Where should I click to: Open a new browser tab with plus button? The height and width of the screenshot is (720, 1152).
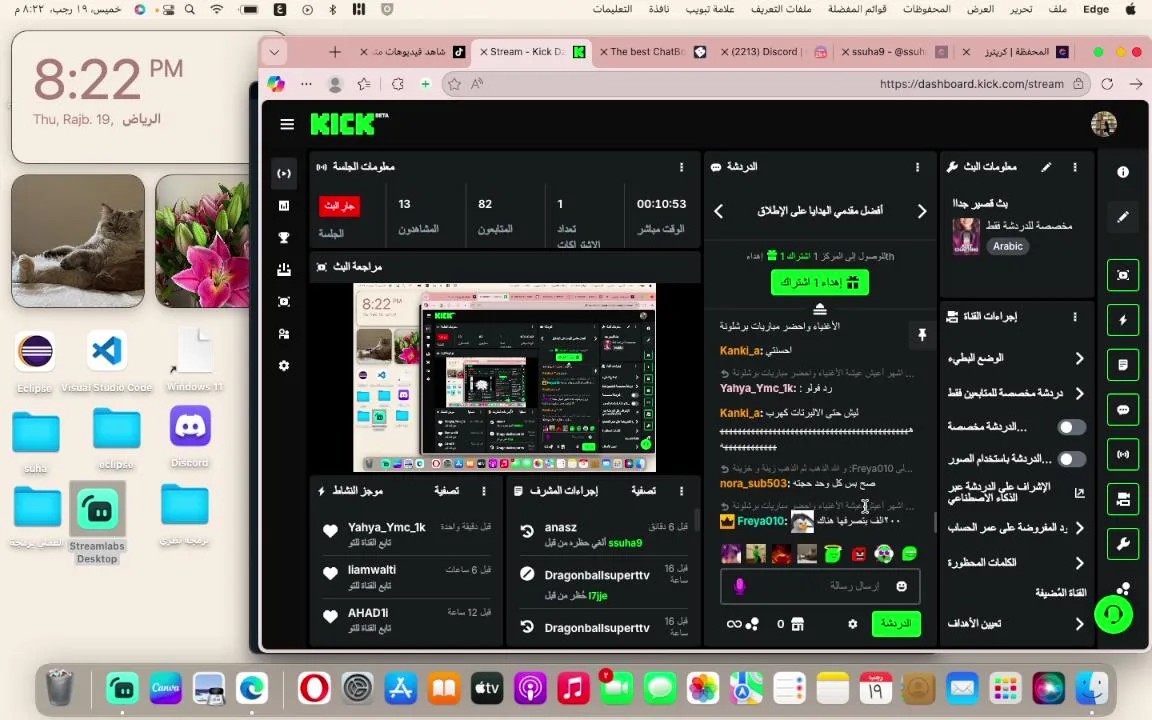click(335, 52)
